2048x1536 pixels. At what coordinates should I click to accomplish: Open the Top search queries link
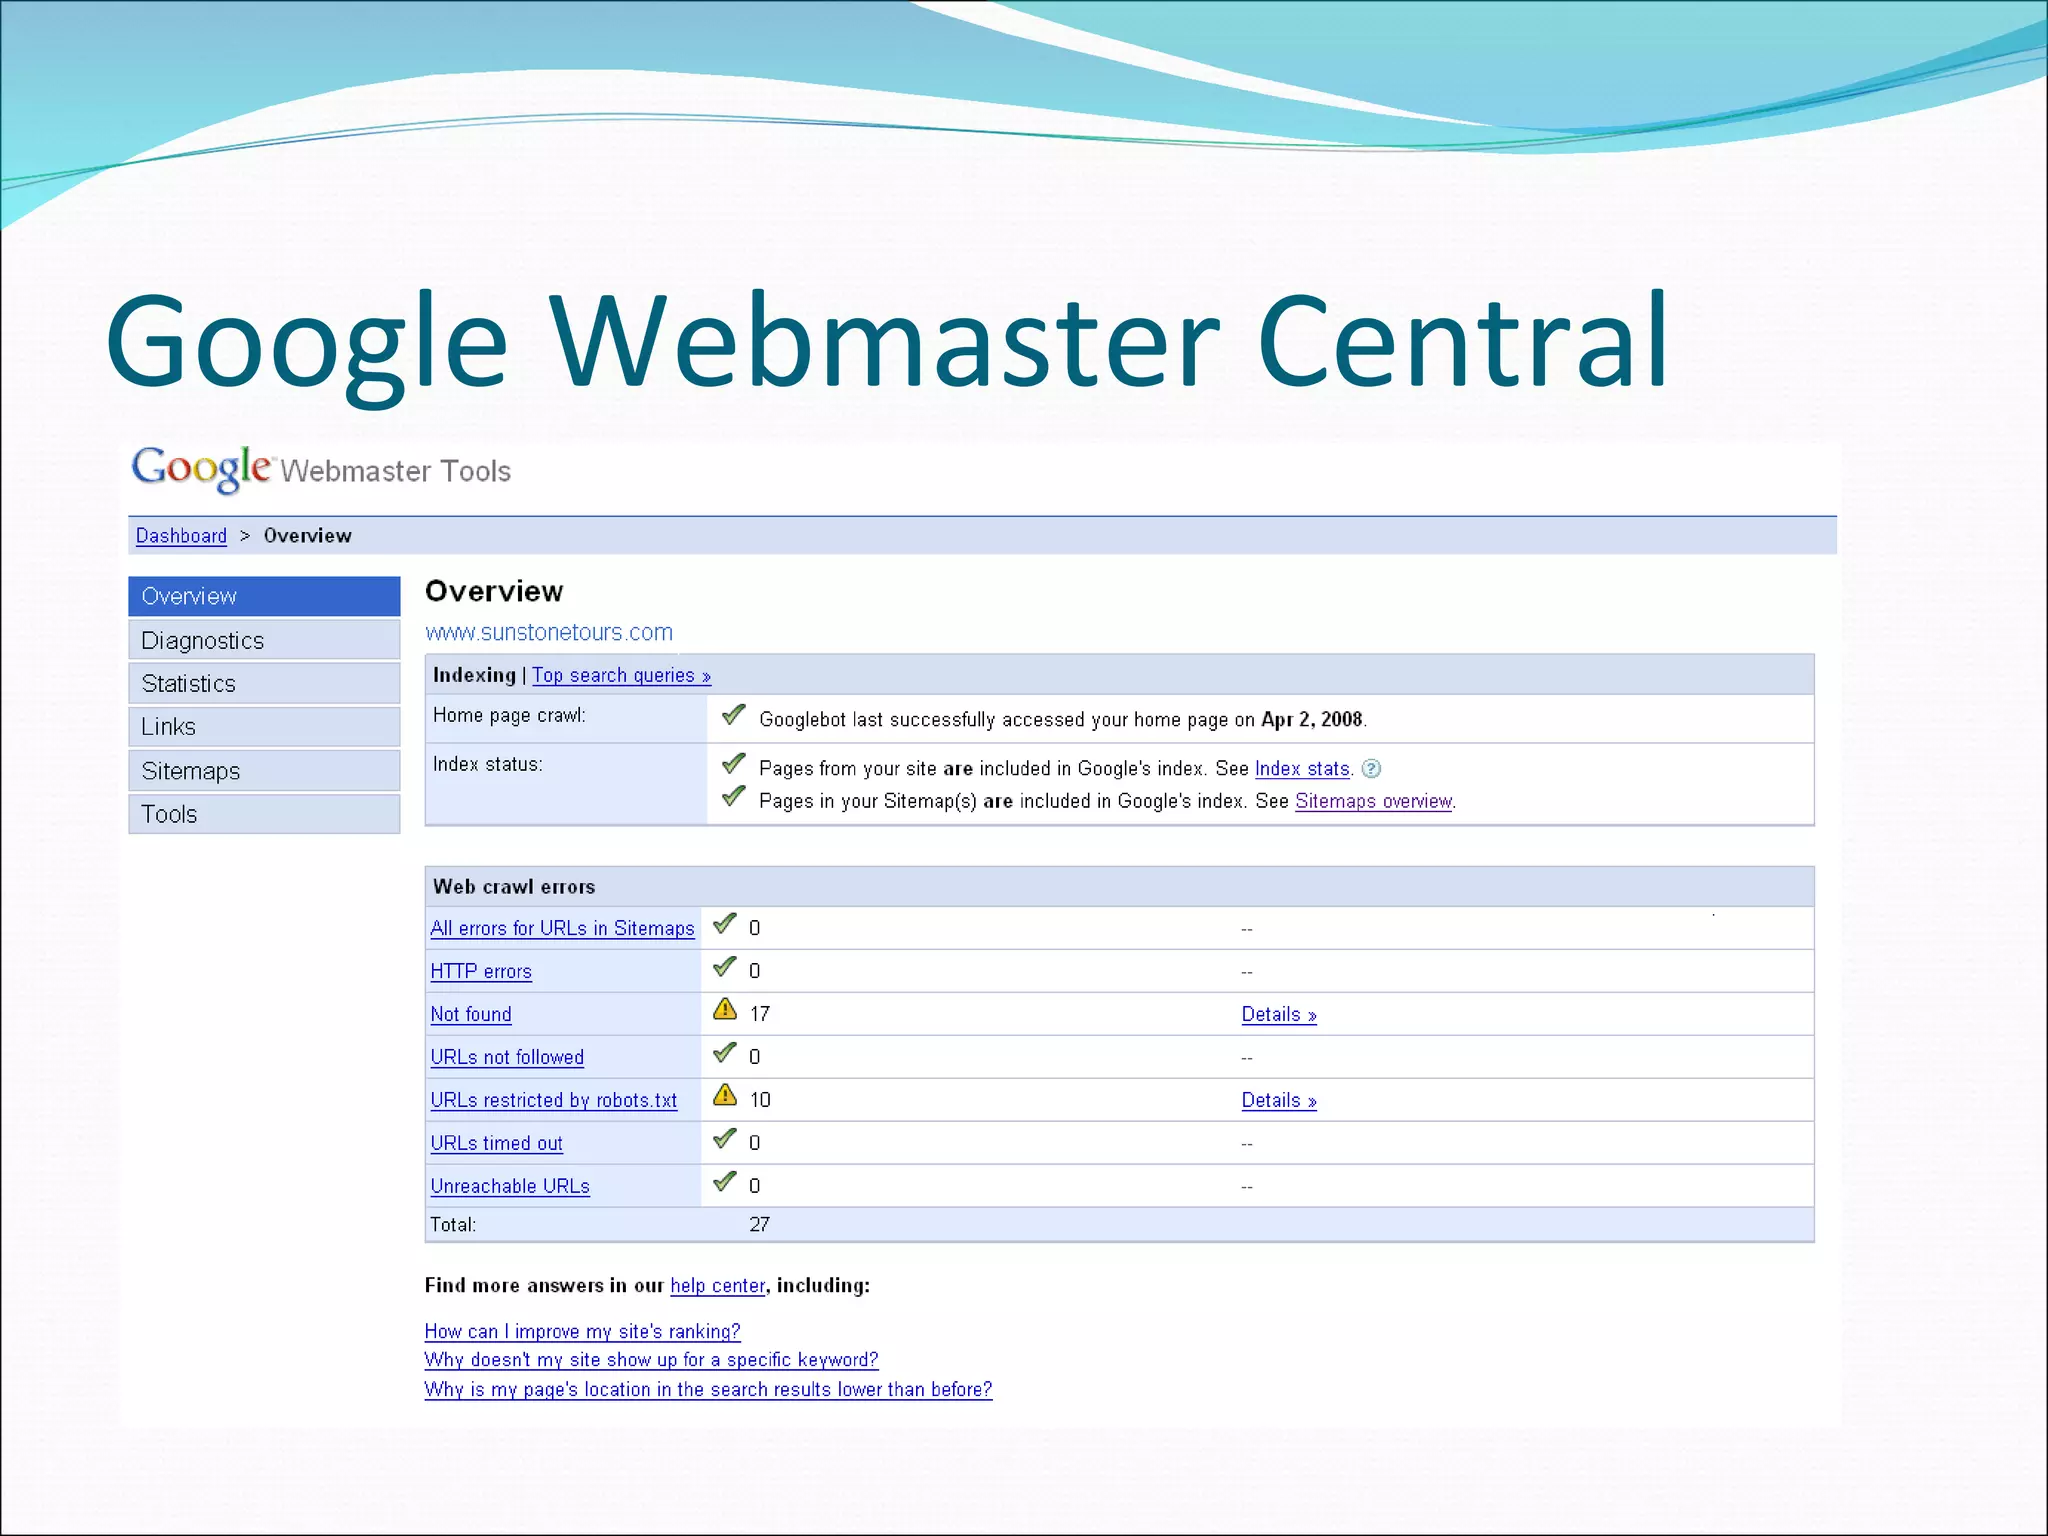click(621, 676)
